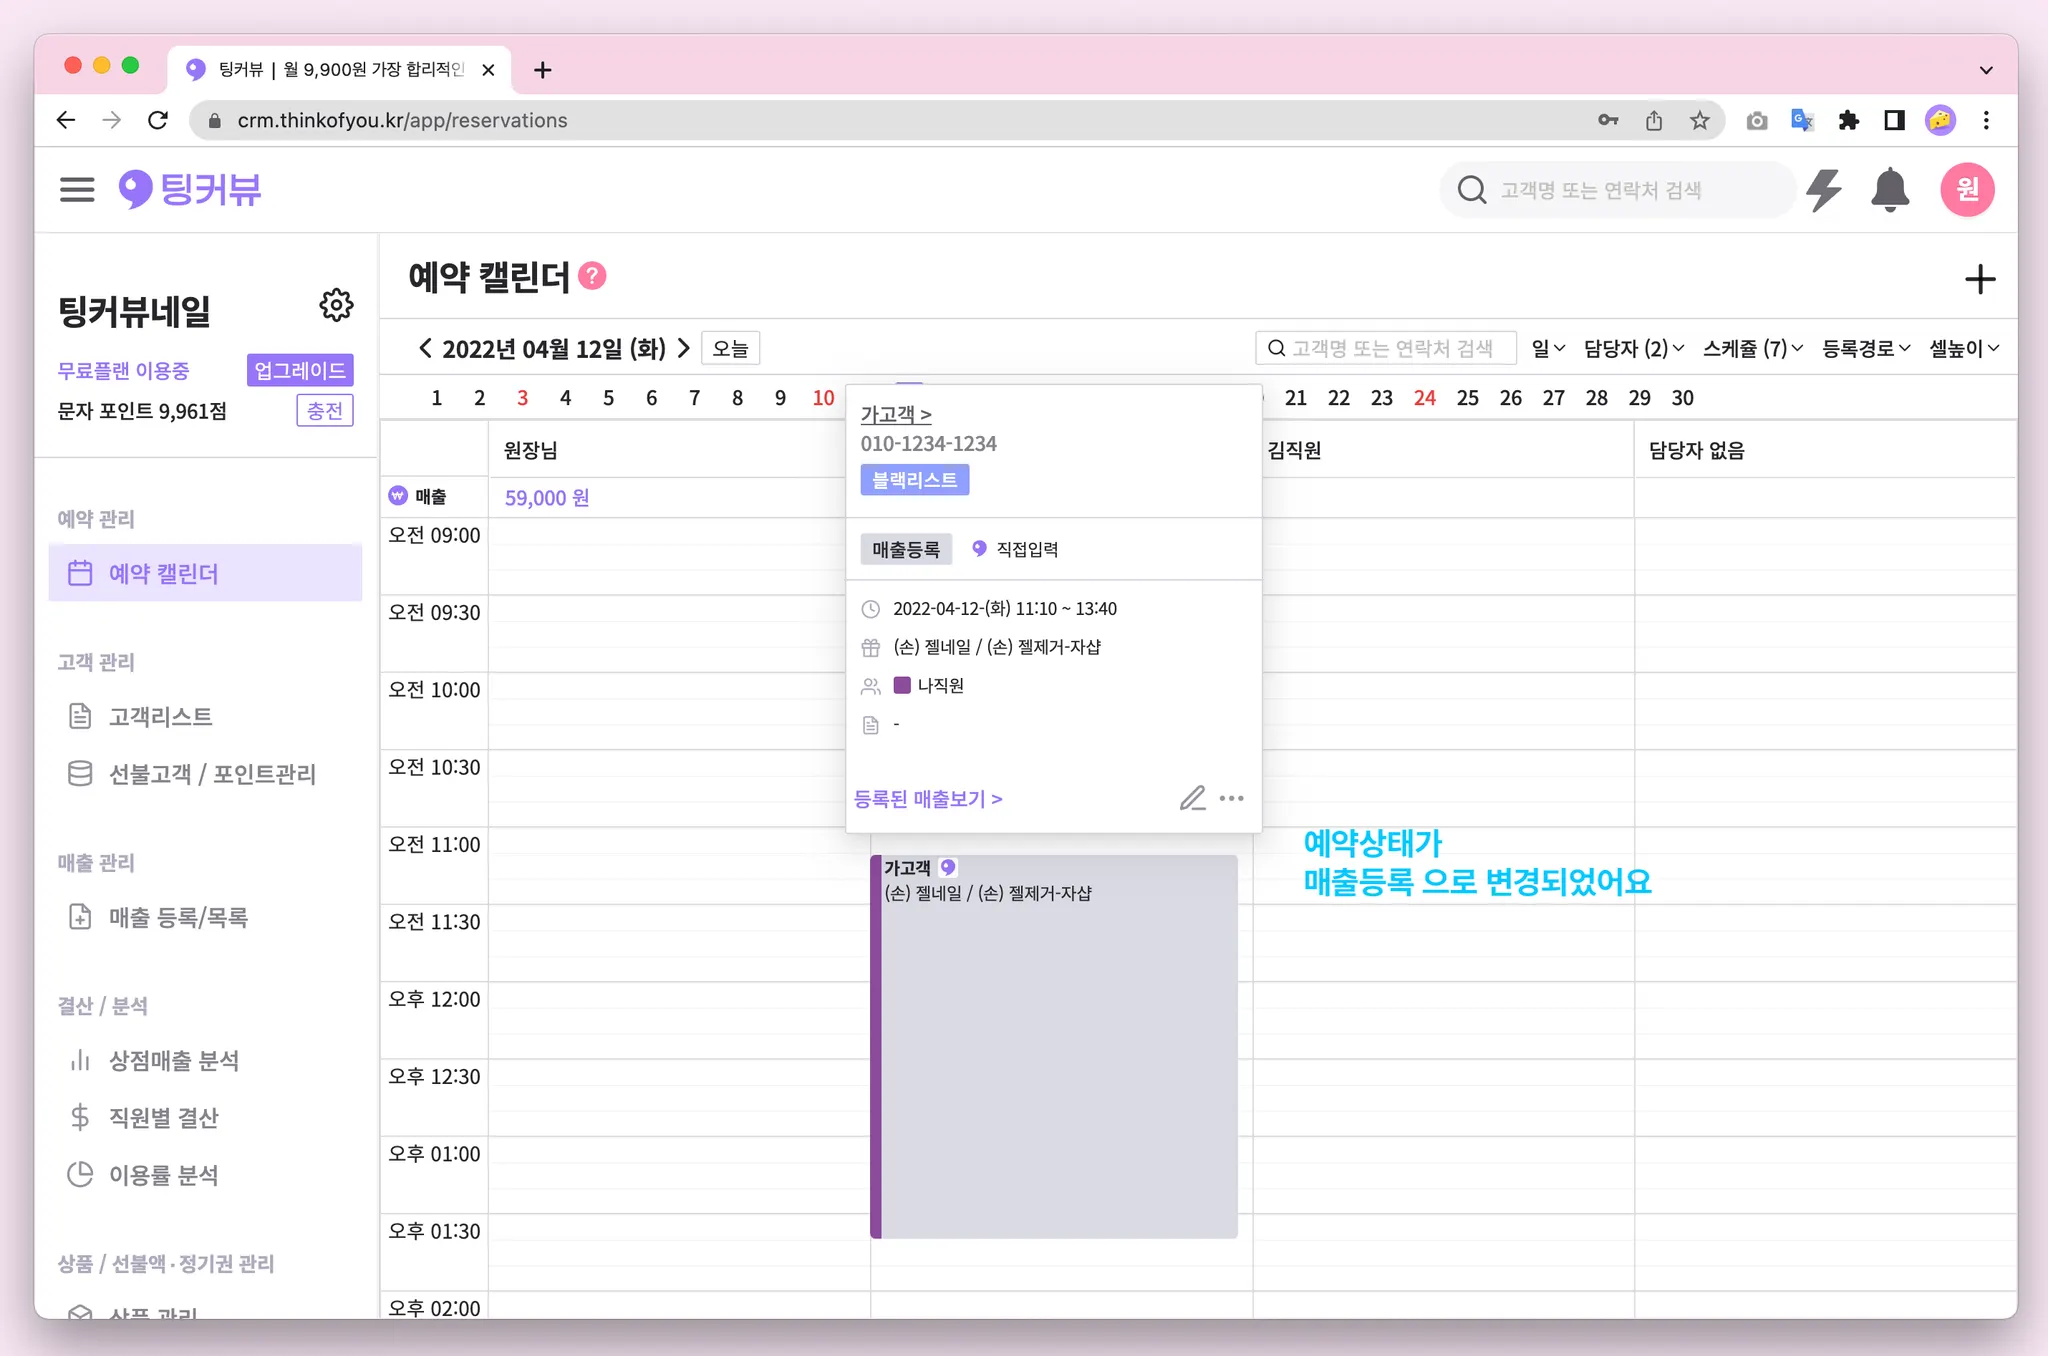Open 고객리스트 in the sidebar

pos(161,716)
